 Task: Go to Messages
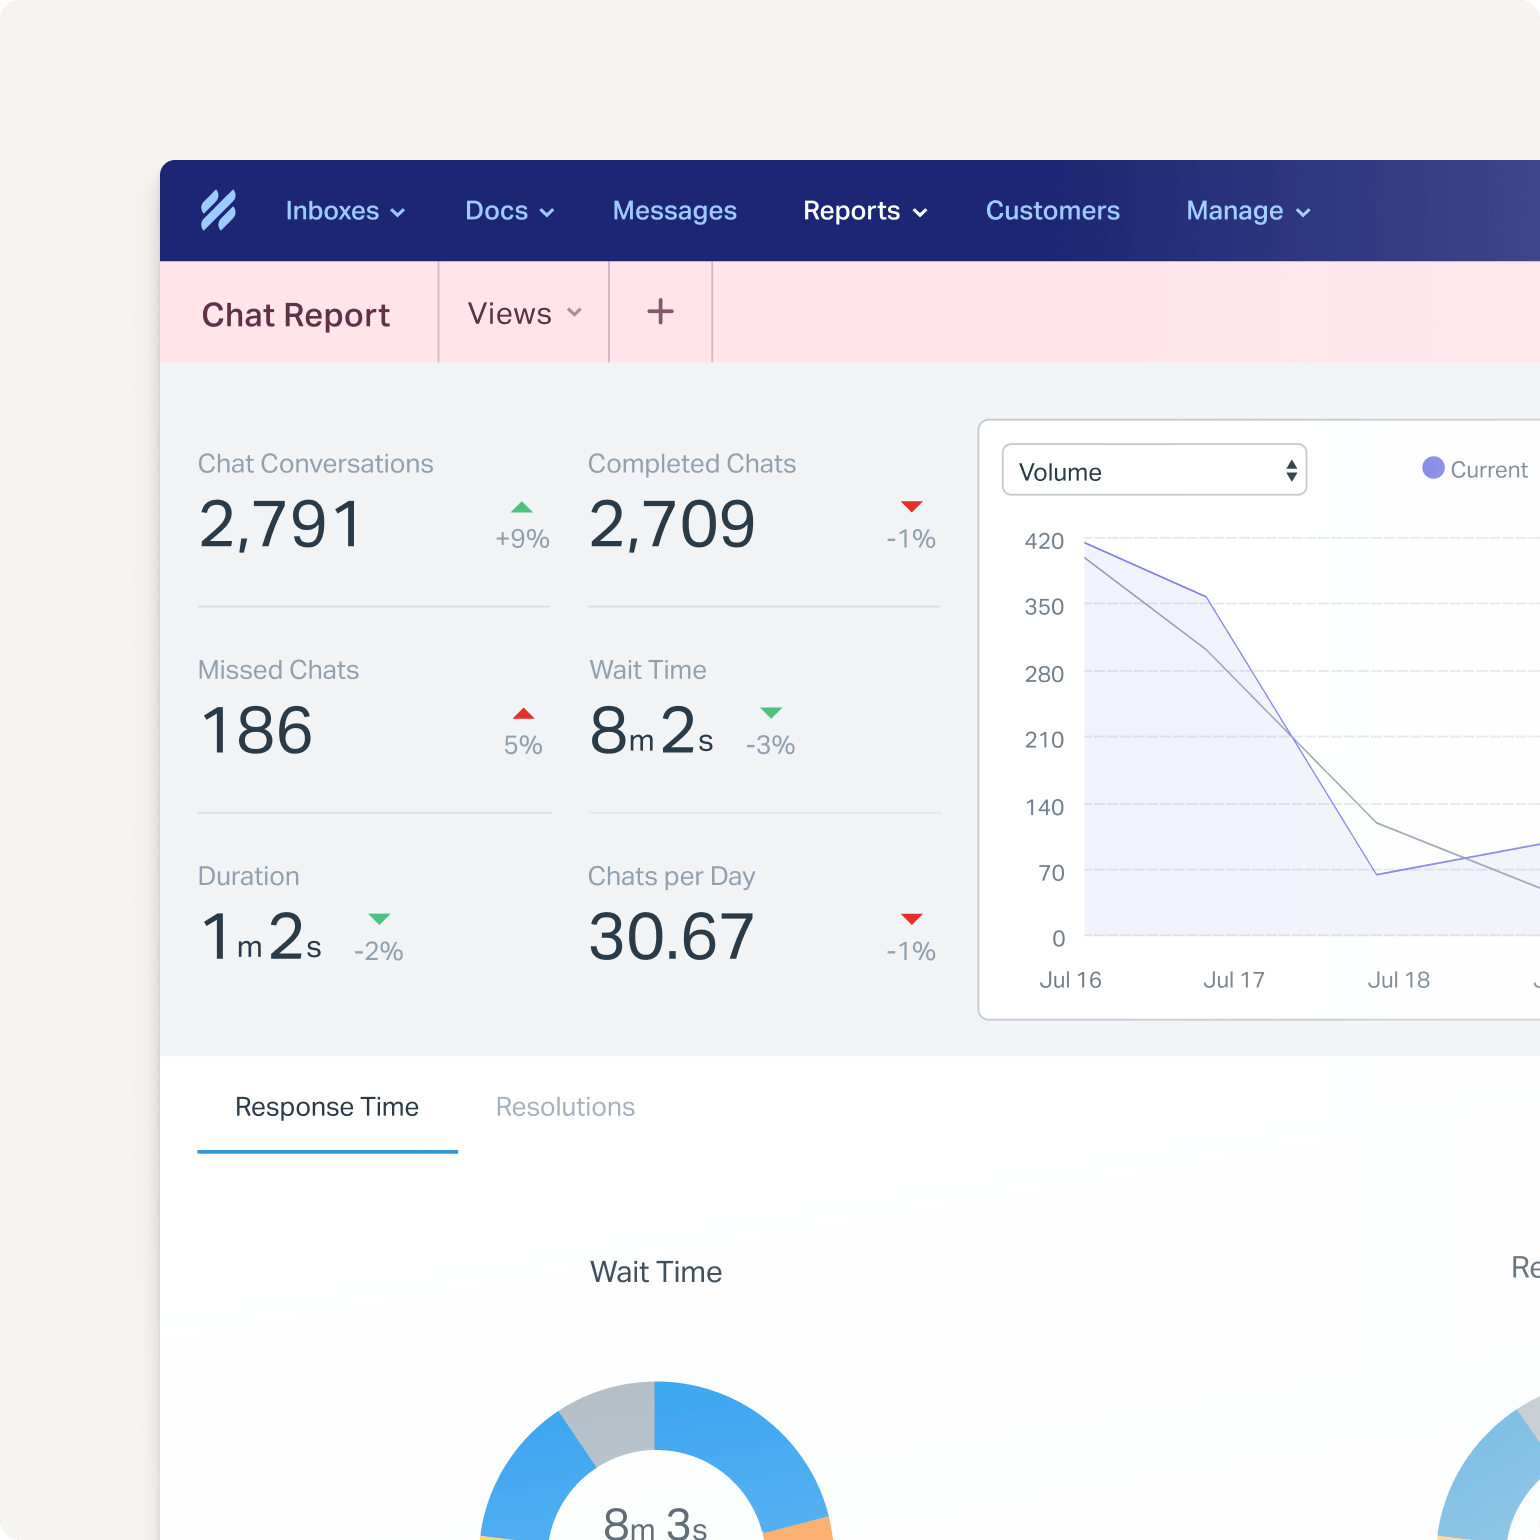click(x=674, y=211)
